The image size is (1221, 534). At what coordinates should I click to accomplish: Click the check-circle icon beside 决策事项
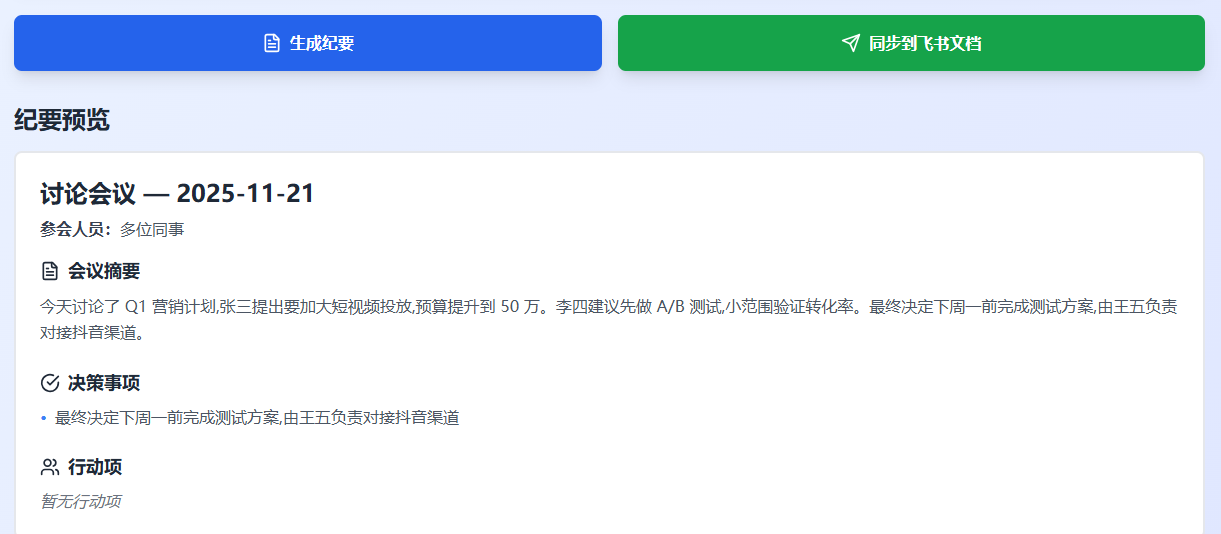coord(50,383)
